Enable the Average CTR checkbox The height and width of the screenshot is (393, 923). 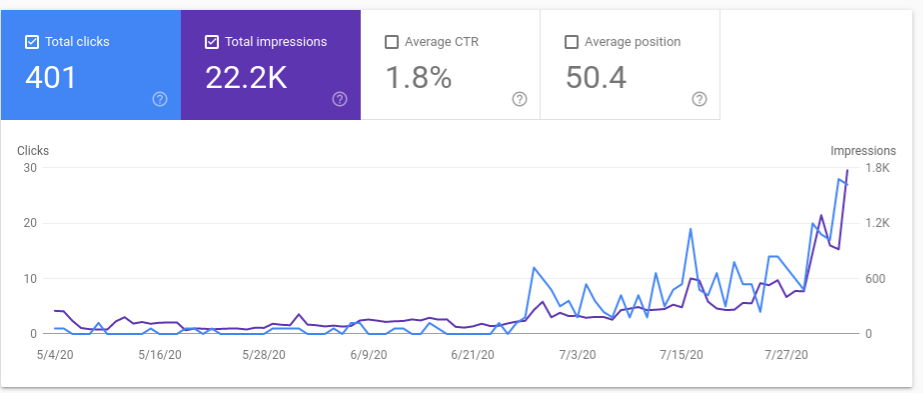(x=391, y=42)
